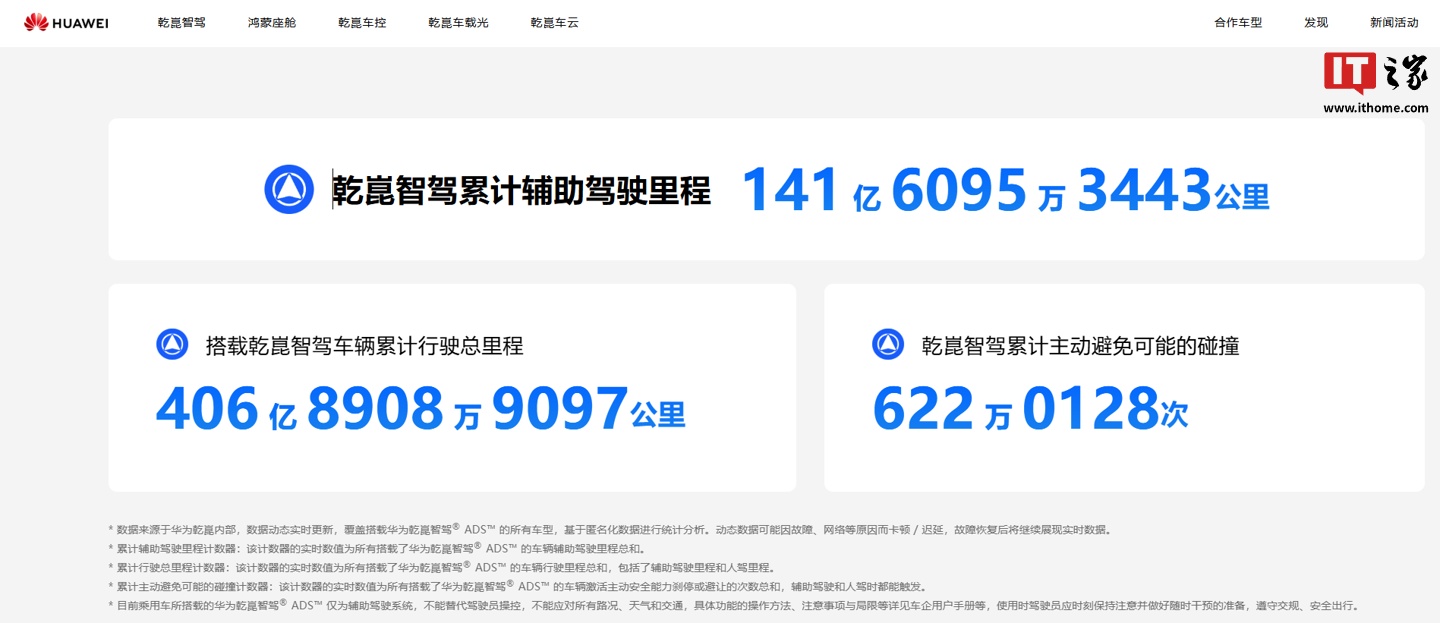This screenshot has height=623, width=1440.
Task: Click the icon beside 搭载乾崑智驾车辆累计行驶总里程
Action: (x=172, y=345)
